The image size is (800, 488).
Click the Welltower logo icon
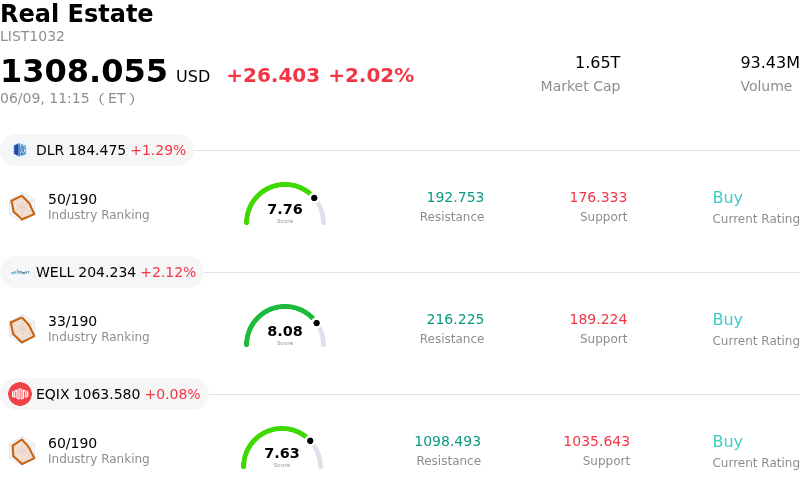(x=20, y=272)
